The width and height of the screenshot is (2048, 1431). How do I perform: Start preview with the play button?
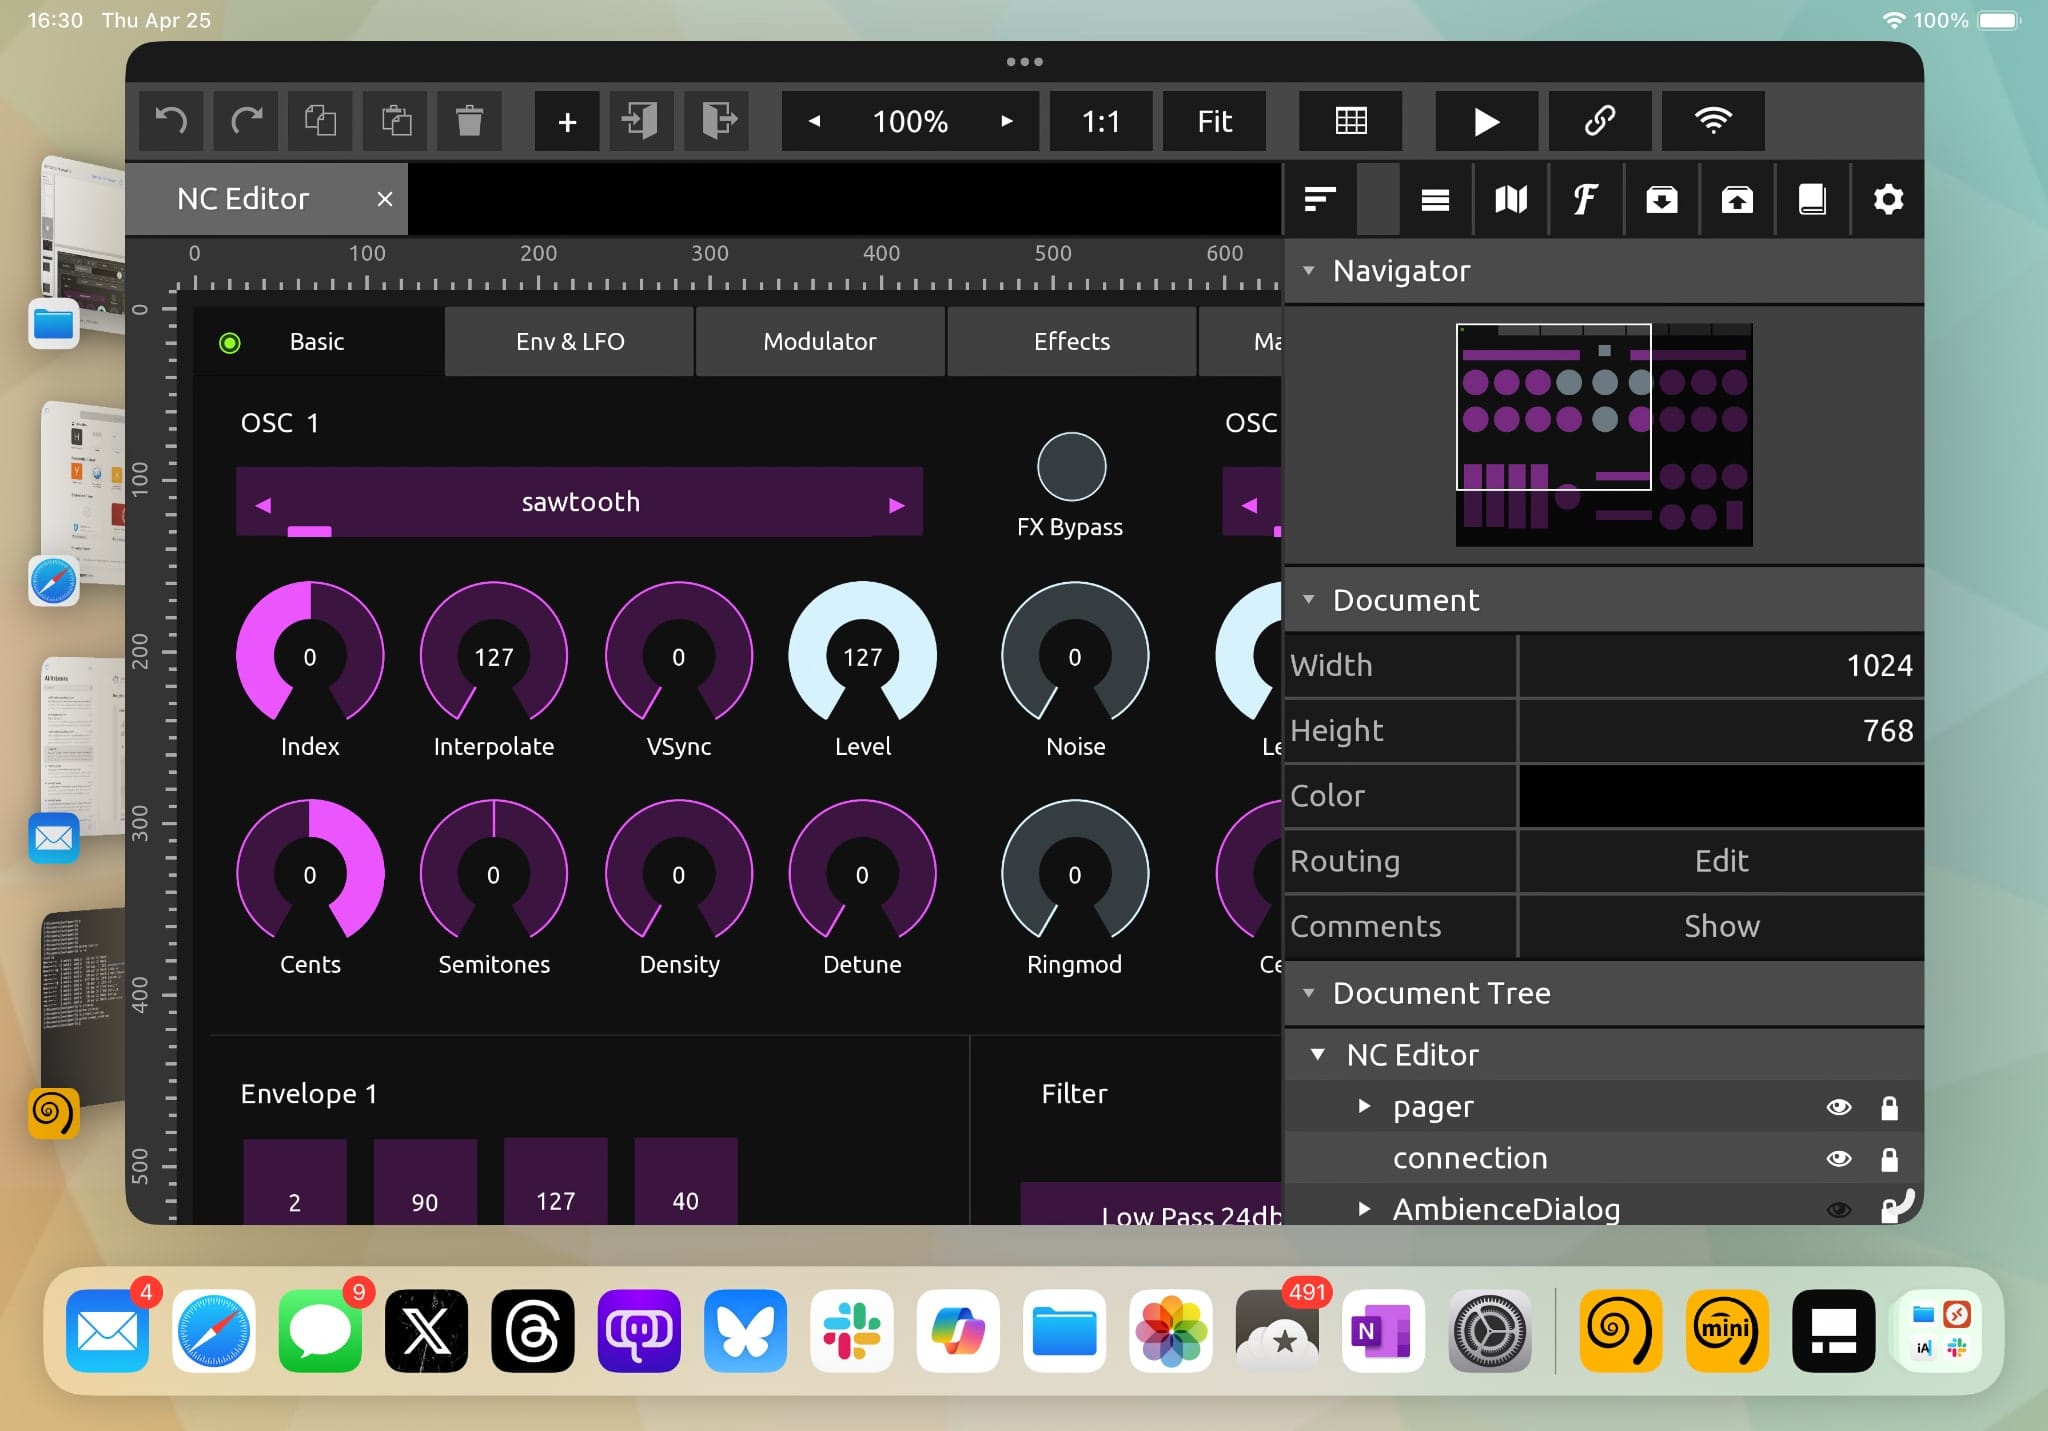(1486, 121)
